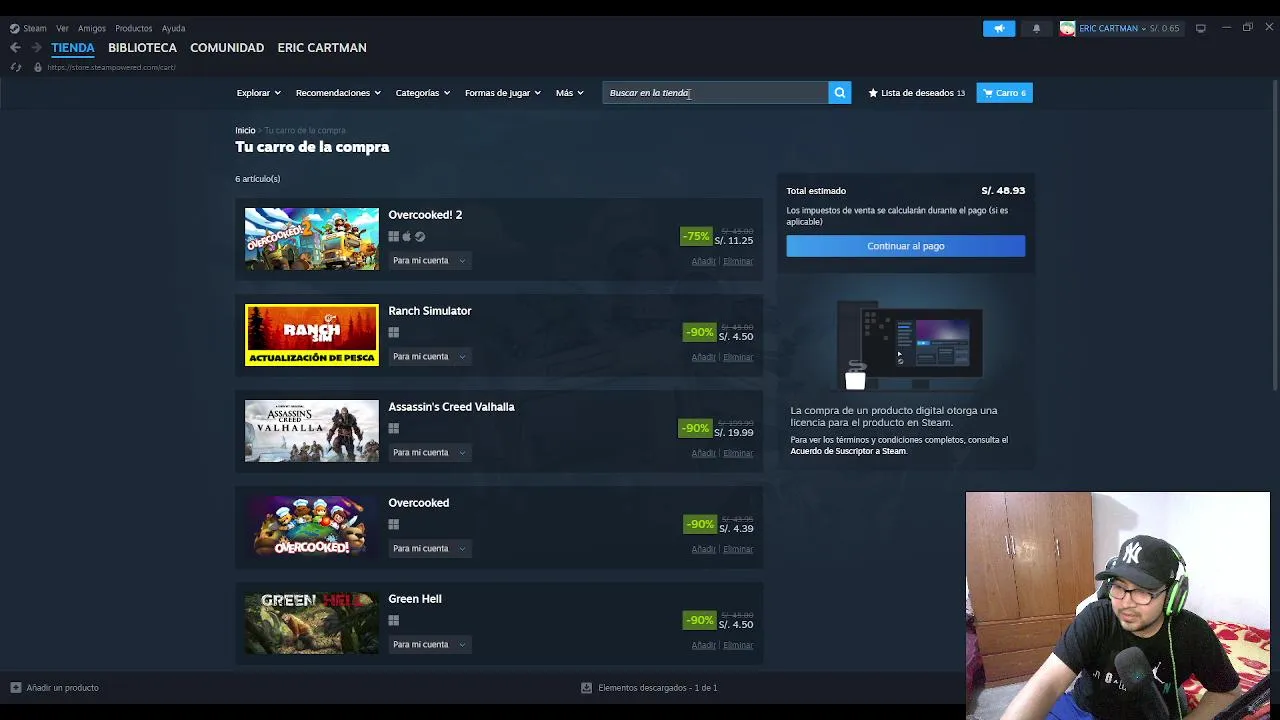Click Añadir for Overcooked! 2

pyautogui.click(x=703, y=261)
